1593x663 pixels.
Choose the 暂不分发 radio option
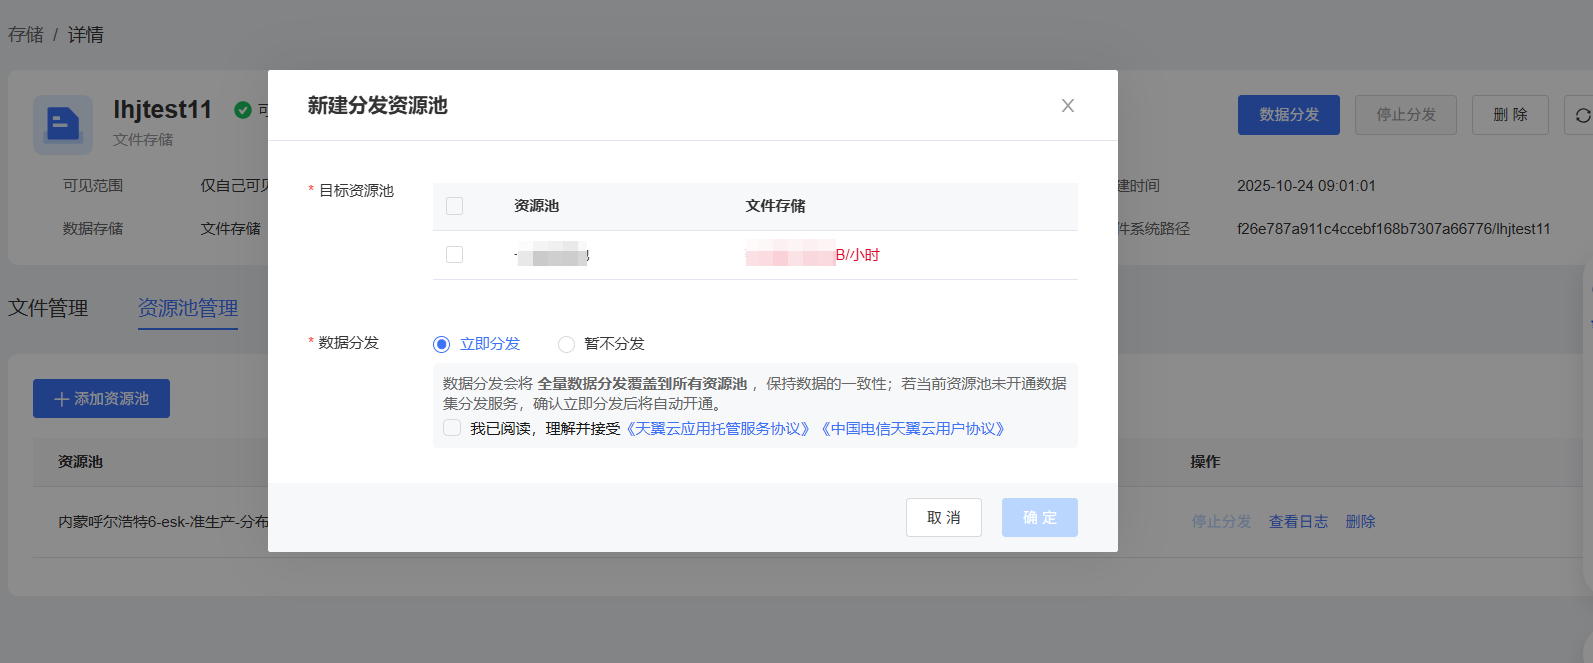pos(566,344)
